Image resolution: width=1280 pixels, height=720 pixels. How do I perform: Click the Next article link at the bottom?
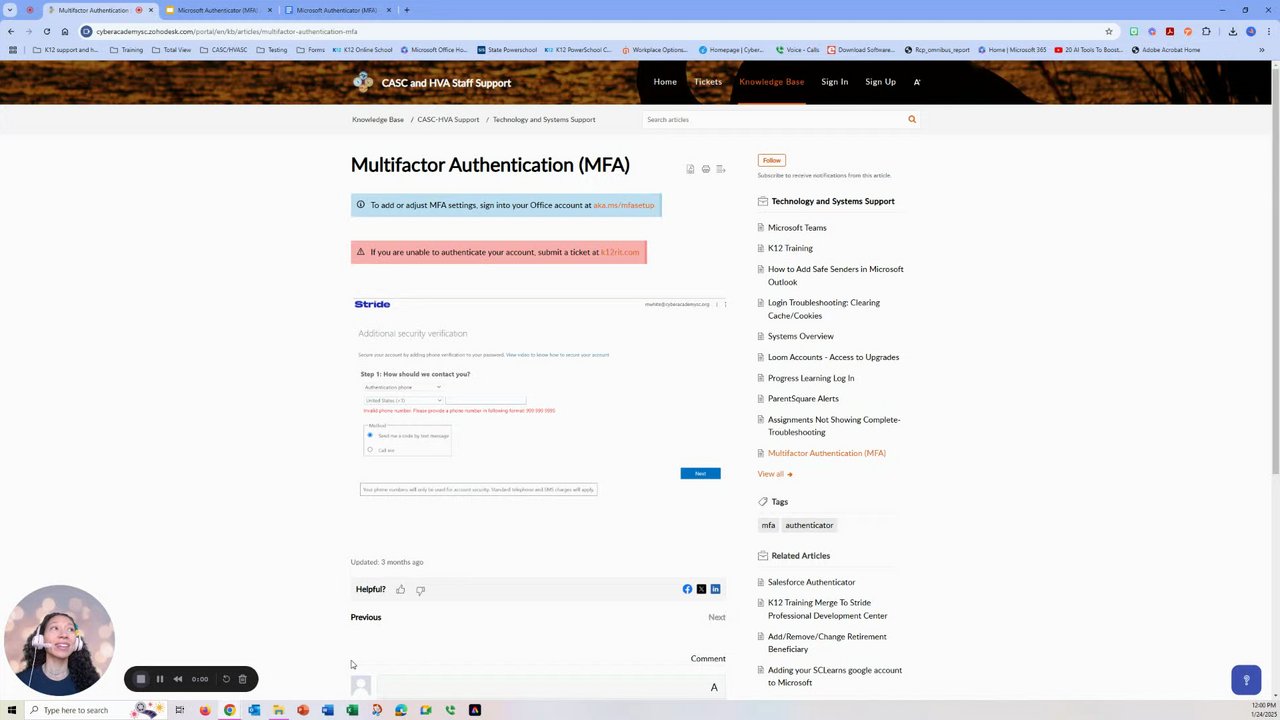[717, 617]
